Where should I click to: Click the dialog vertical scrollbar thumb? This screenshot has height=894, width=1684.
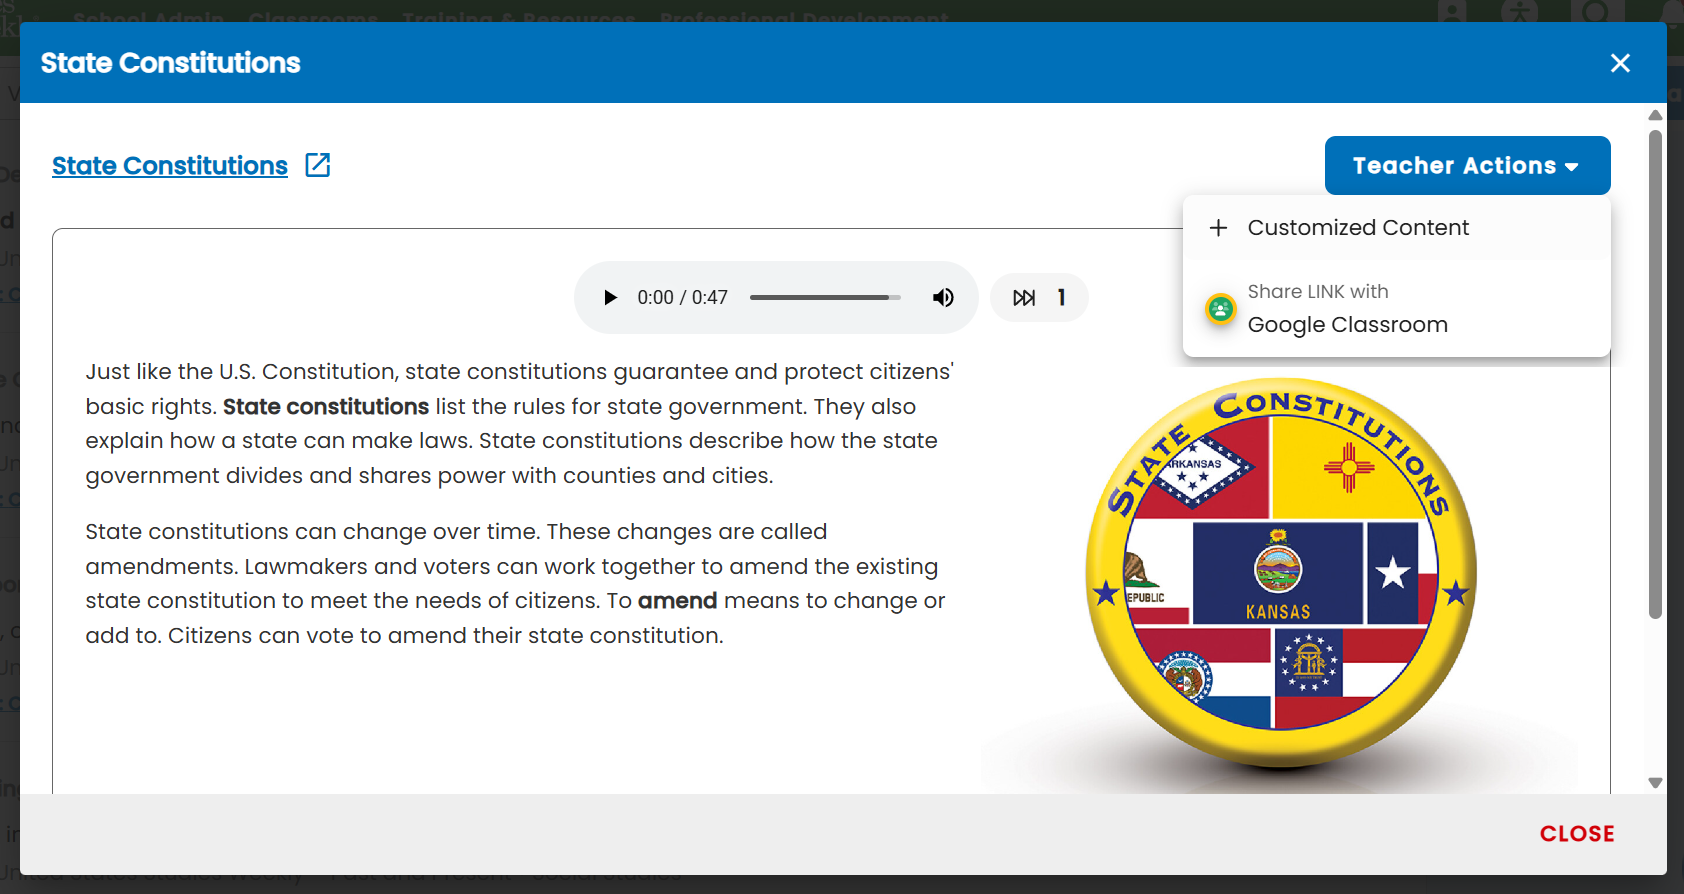[1655, 373]
